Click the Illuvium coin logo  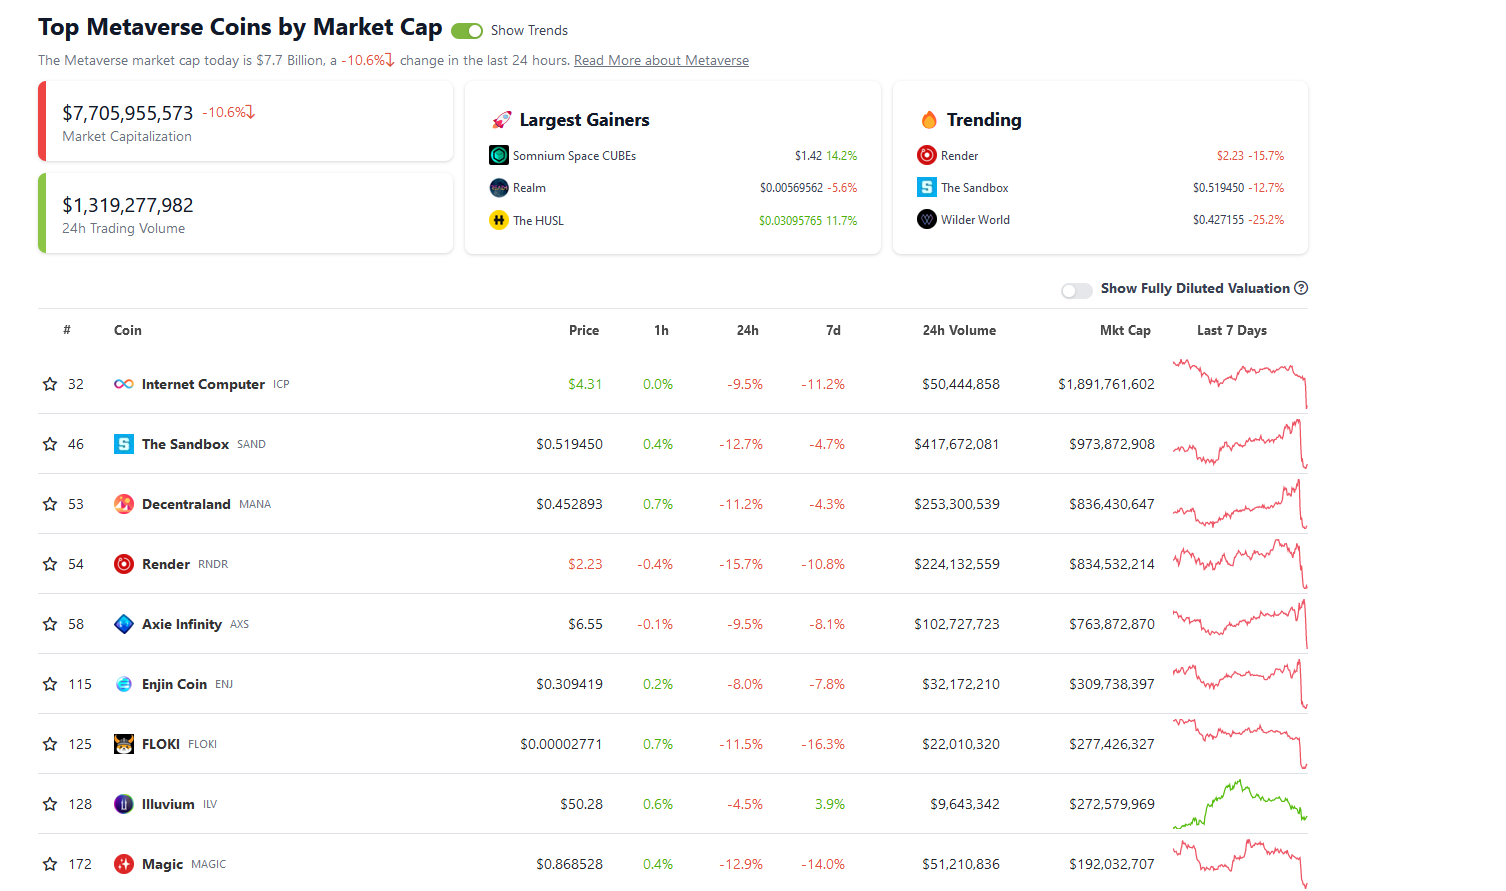123,804
